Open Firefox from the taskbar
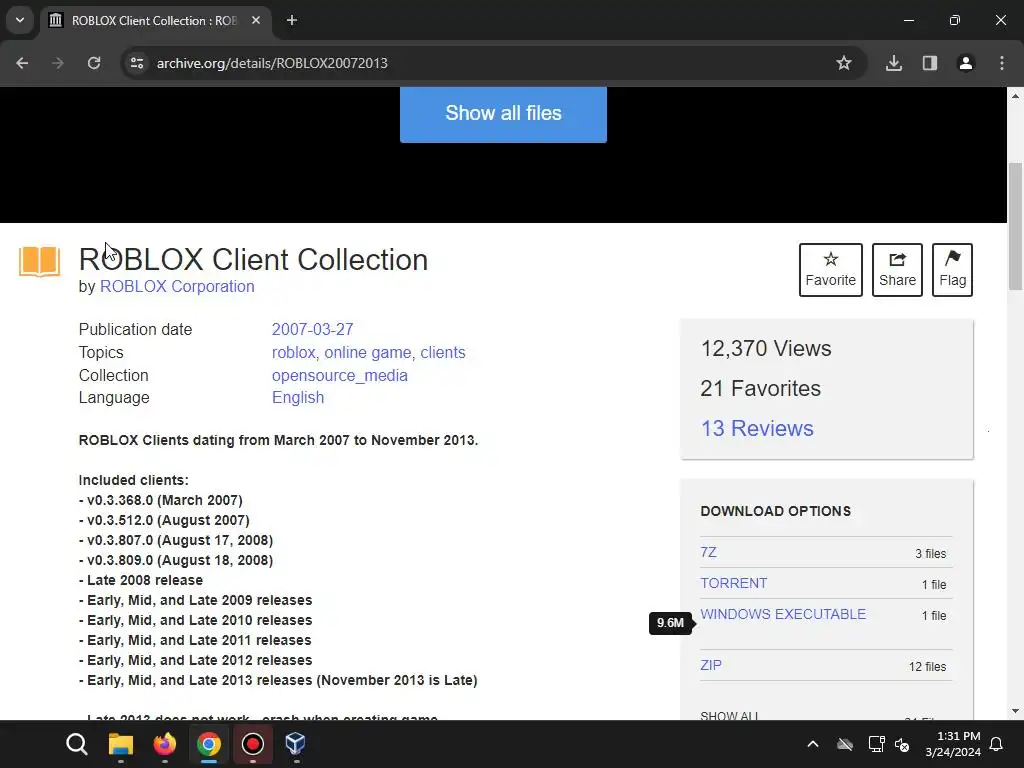The width and height of the screenshot is (1024, 768). click(x=165, y=744)
